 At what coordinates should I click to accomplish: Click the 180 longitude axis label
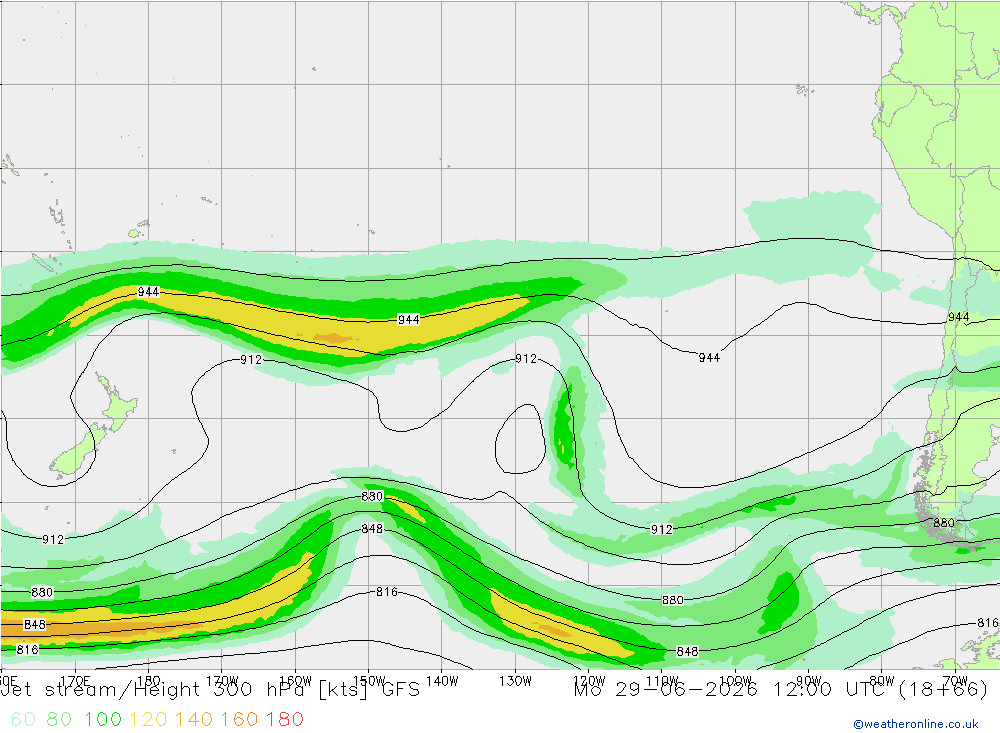tap(149, 681)
